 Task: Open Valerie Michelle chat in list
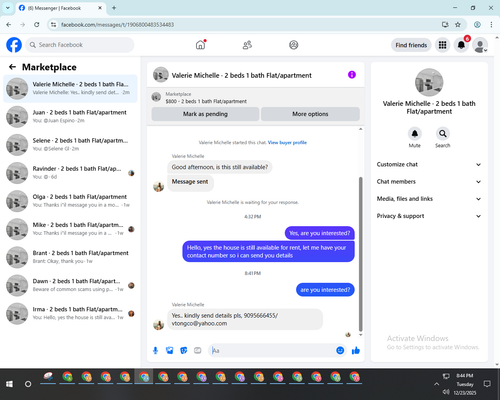pos(70,89)
